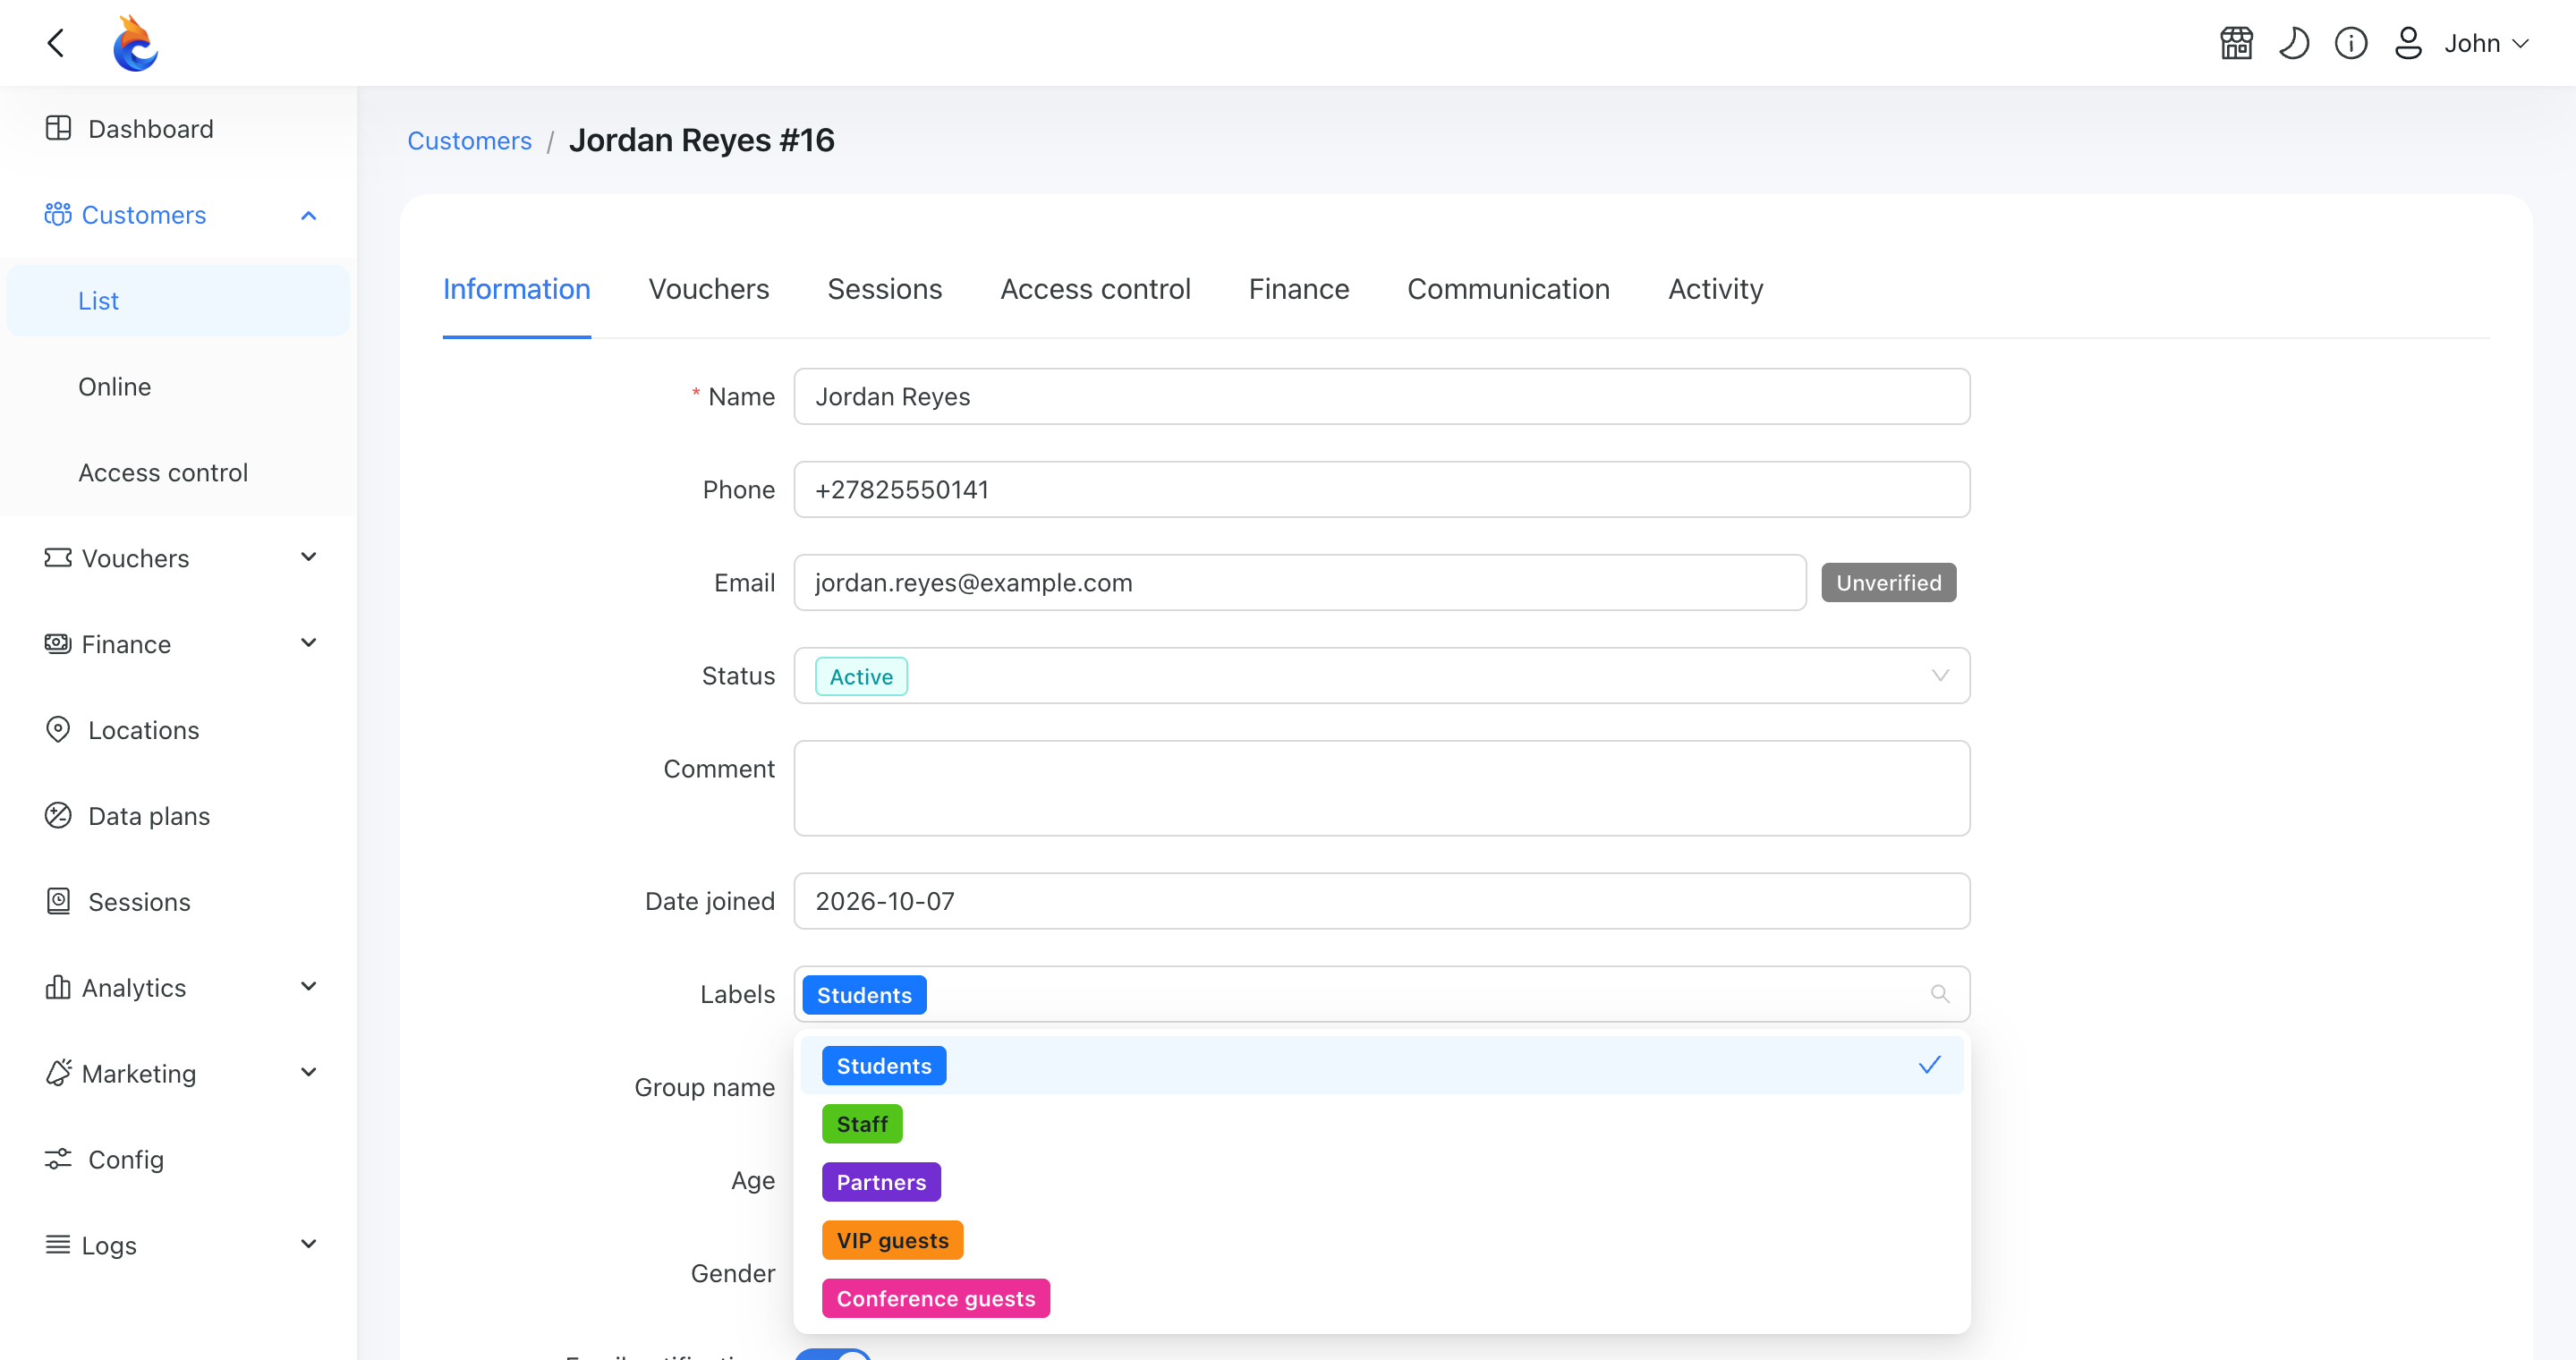Click the Dashboard sidebar icon

pyautogui.click(x=58, y=128)
